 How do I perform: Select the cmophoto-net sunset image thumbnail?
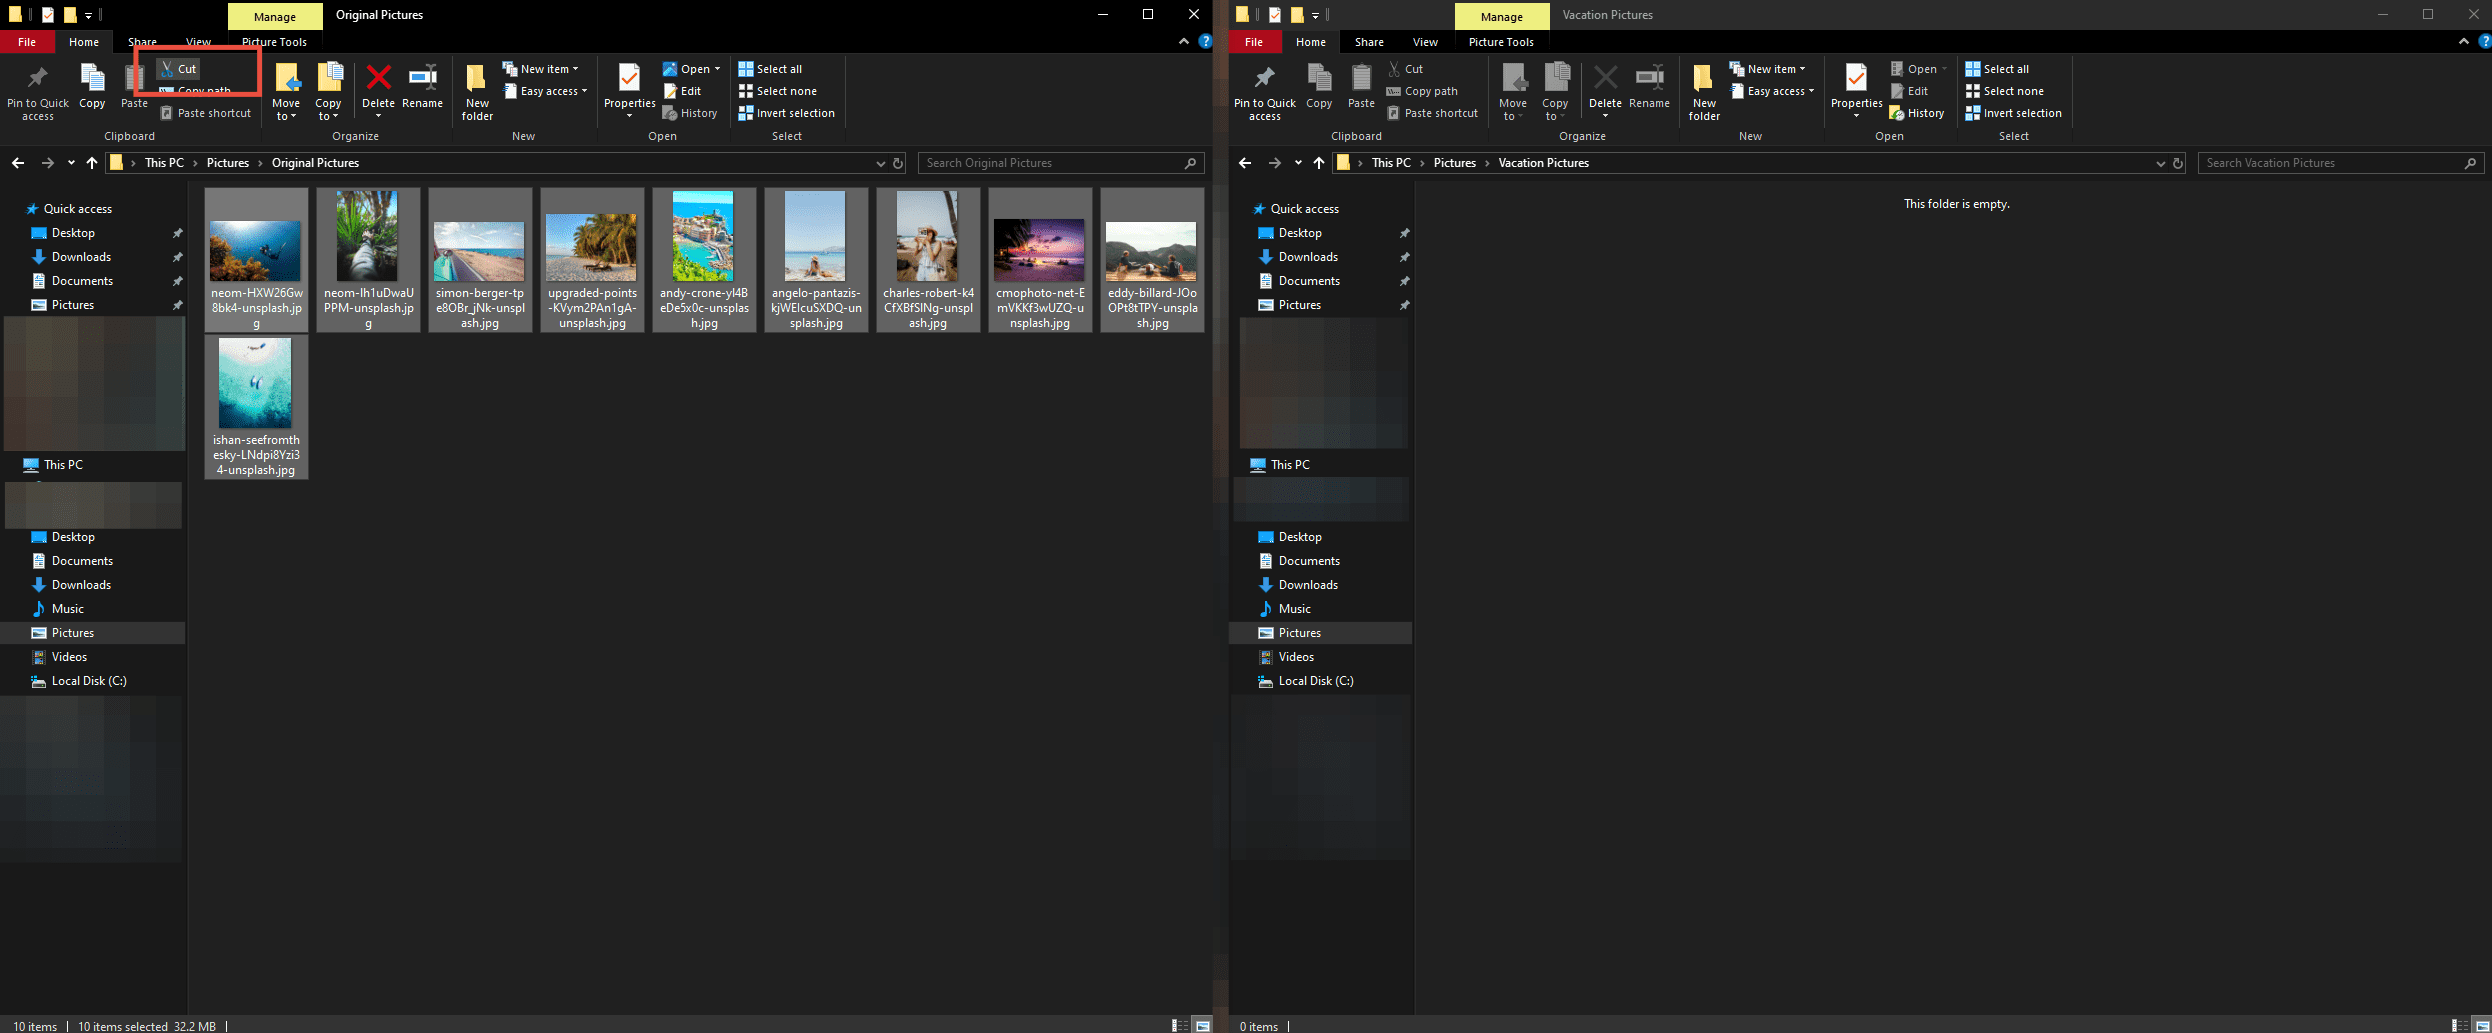(x=1040, y=250)
